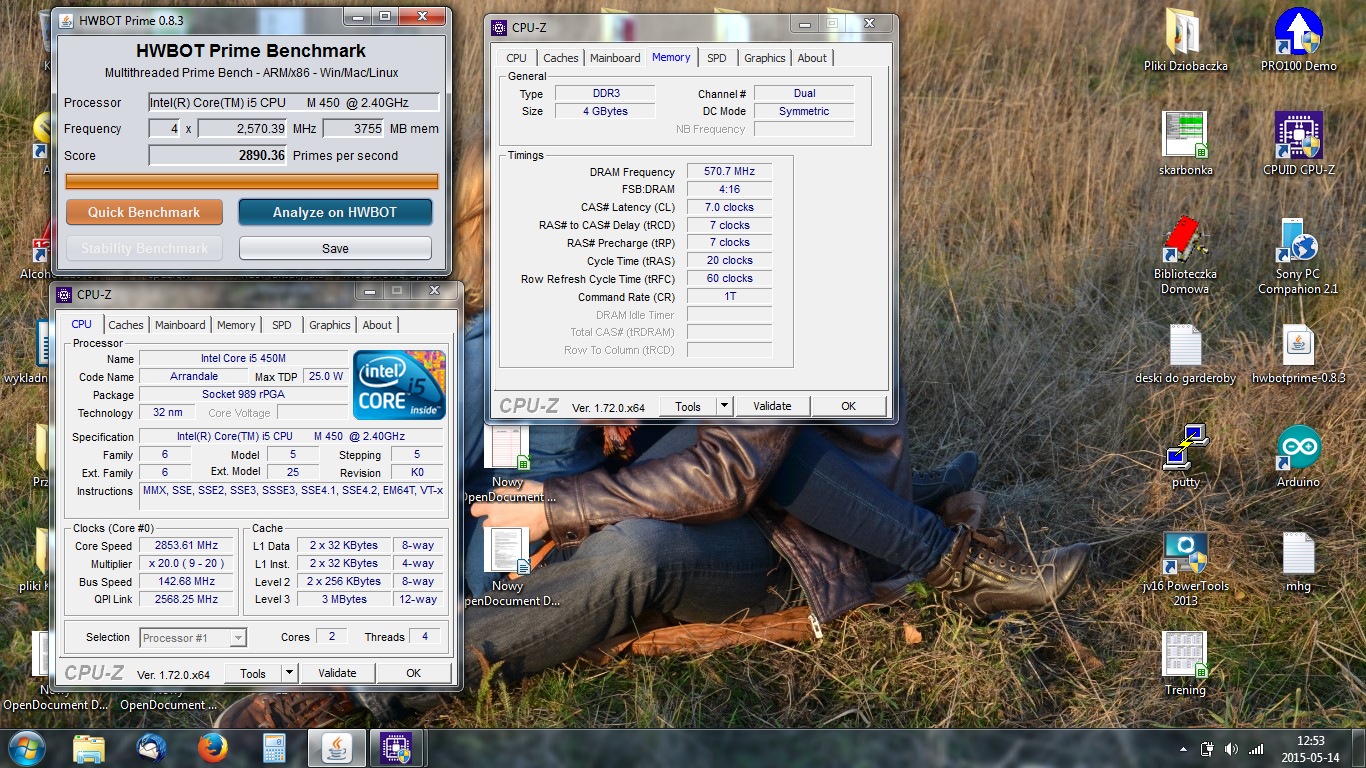Screen dimensions: 1366x768
Task: Click the Intel Core i5 inside logo
Action: 400,384
